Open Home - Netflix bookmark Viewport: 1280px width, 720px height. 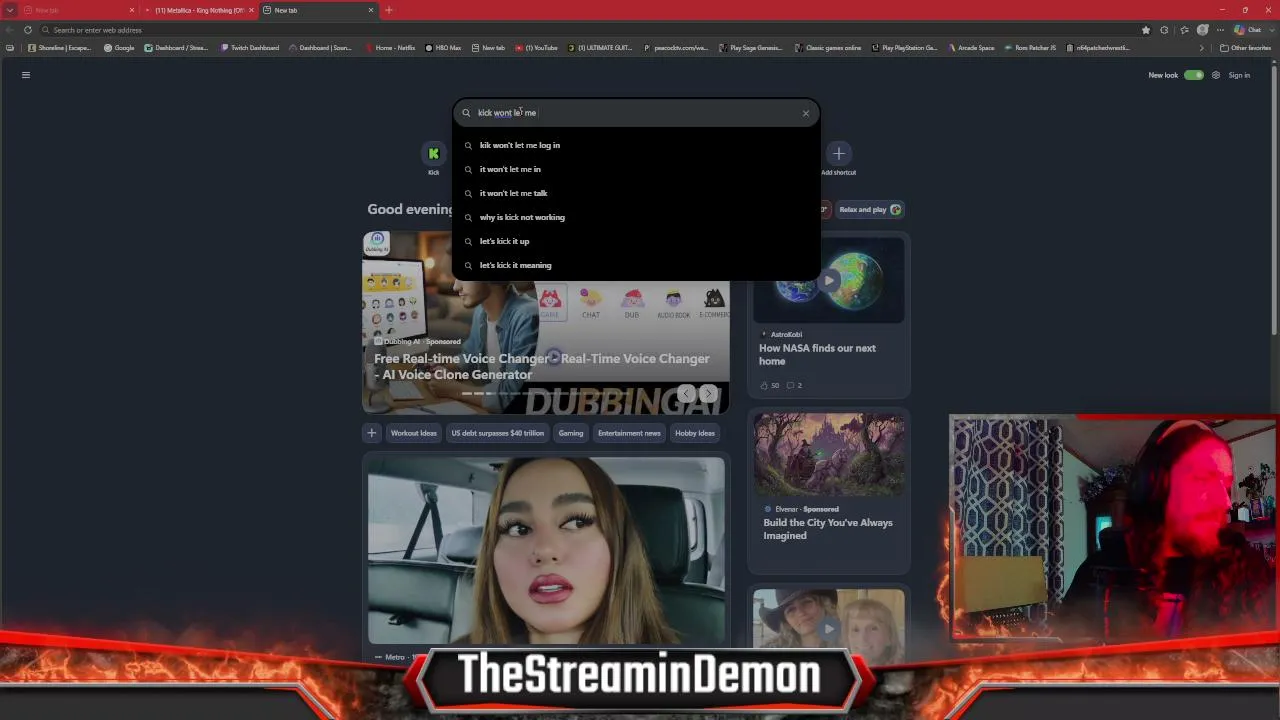coord(390,48)
